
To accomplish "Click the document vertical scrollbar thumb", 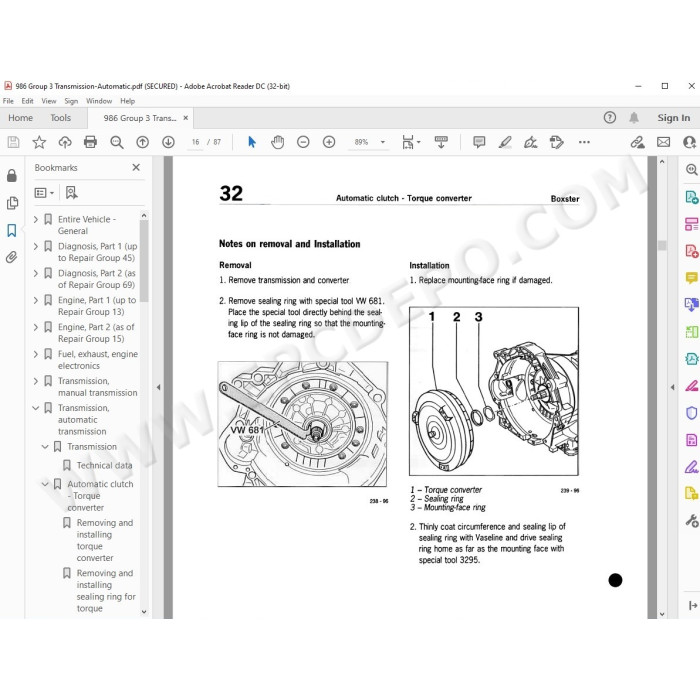I will point(662,245).
